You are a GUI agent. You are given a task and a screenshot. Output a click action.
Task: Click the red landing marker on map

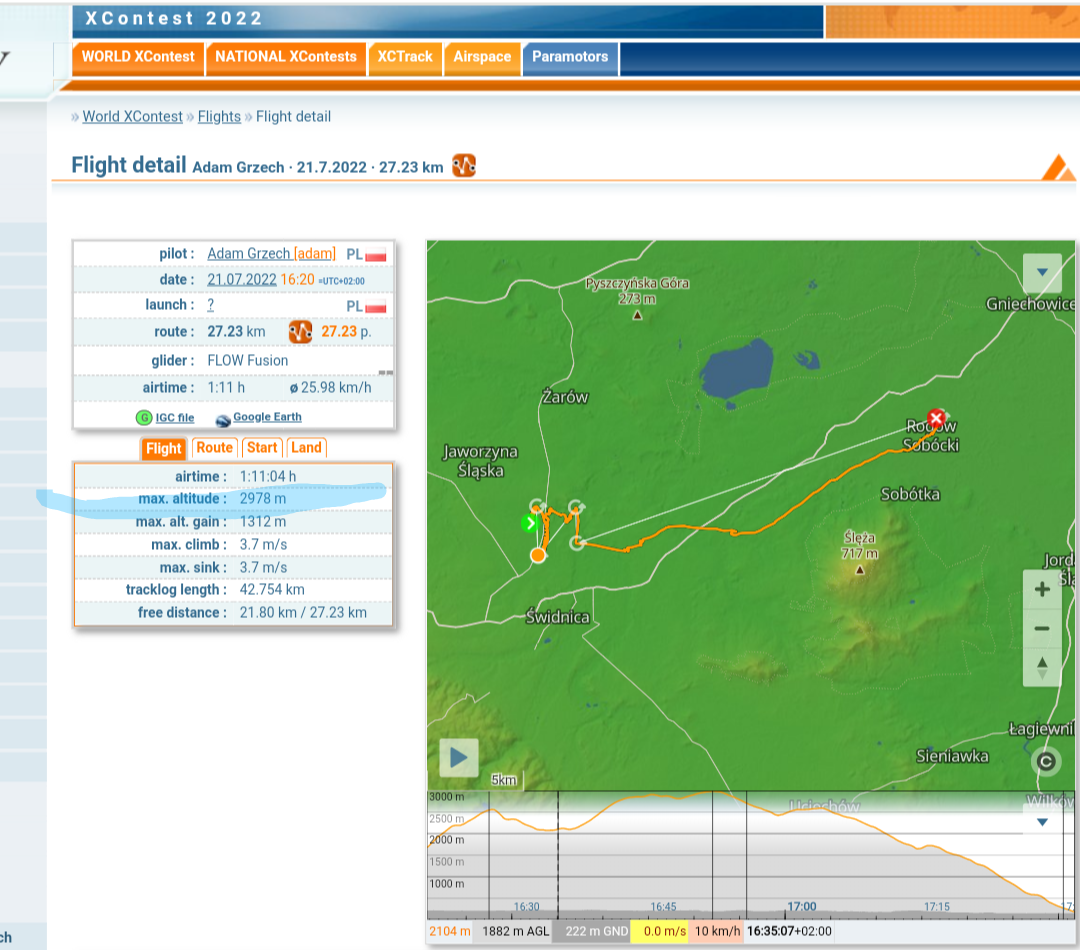click(x=936, y=418)
